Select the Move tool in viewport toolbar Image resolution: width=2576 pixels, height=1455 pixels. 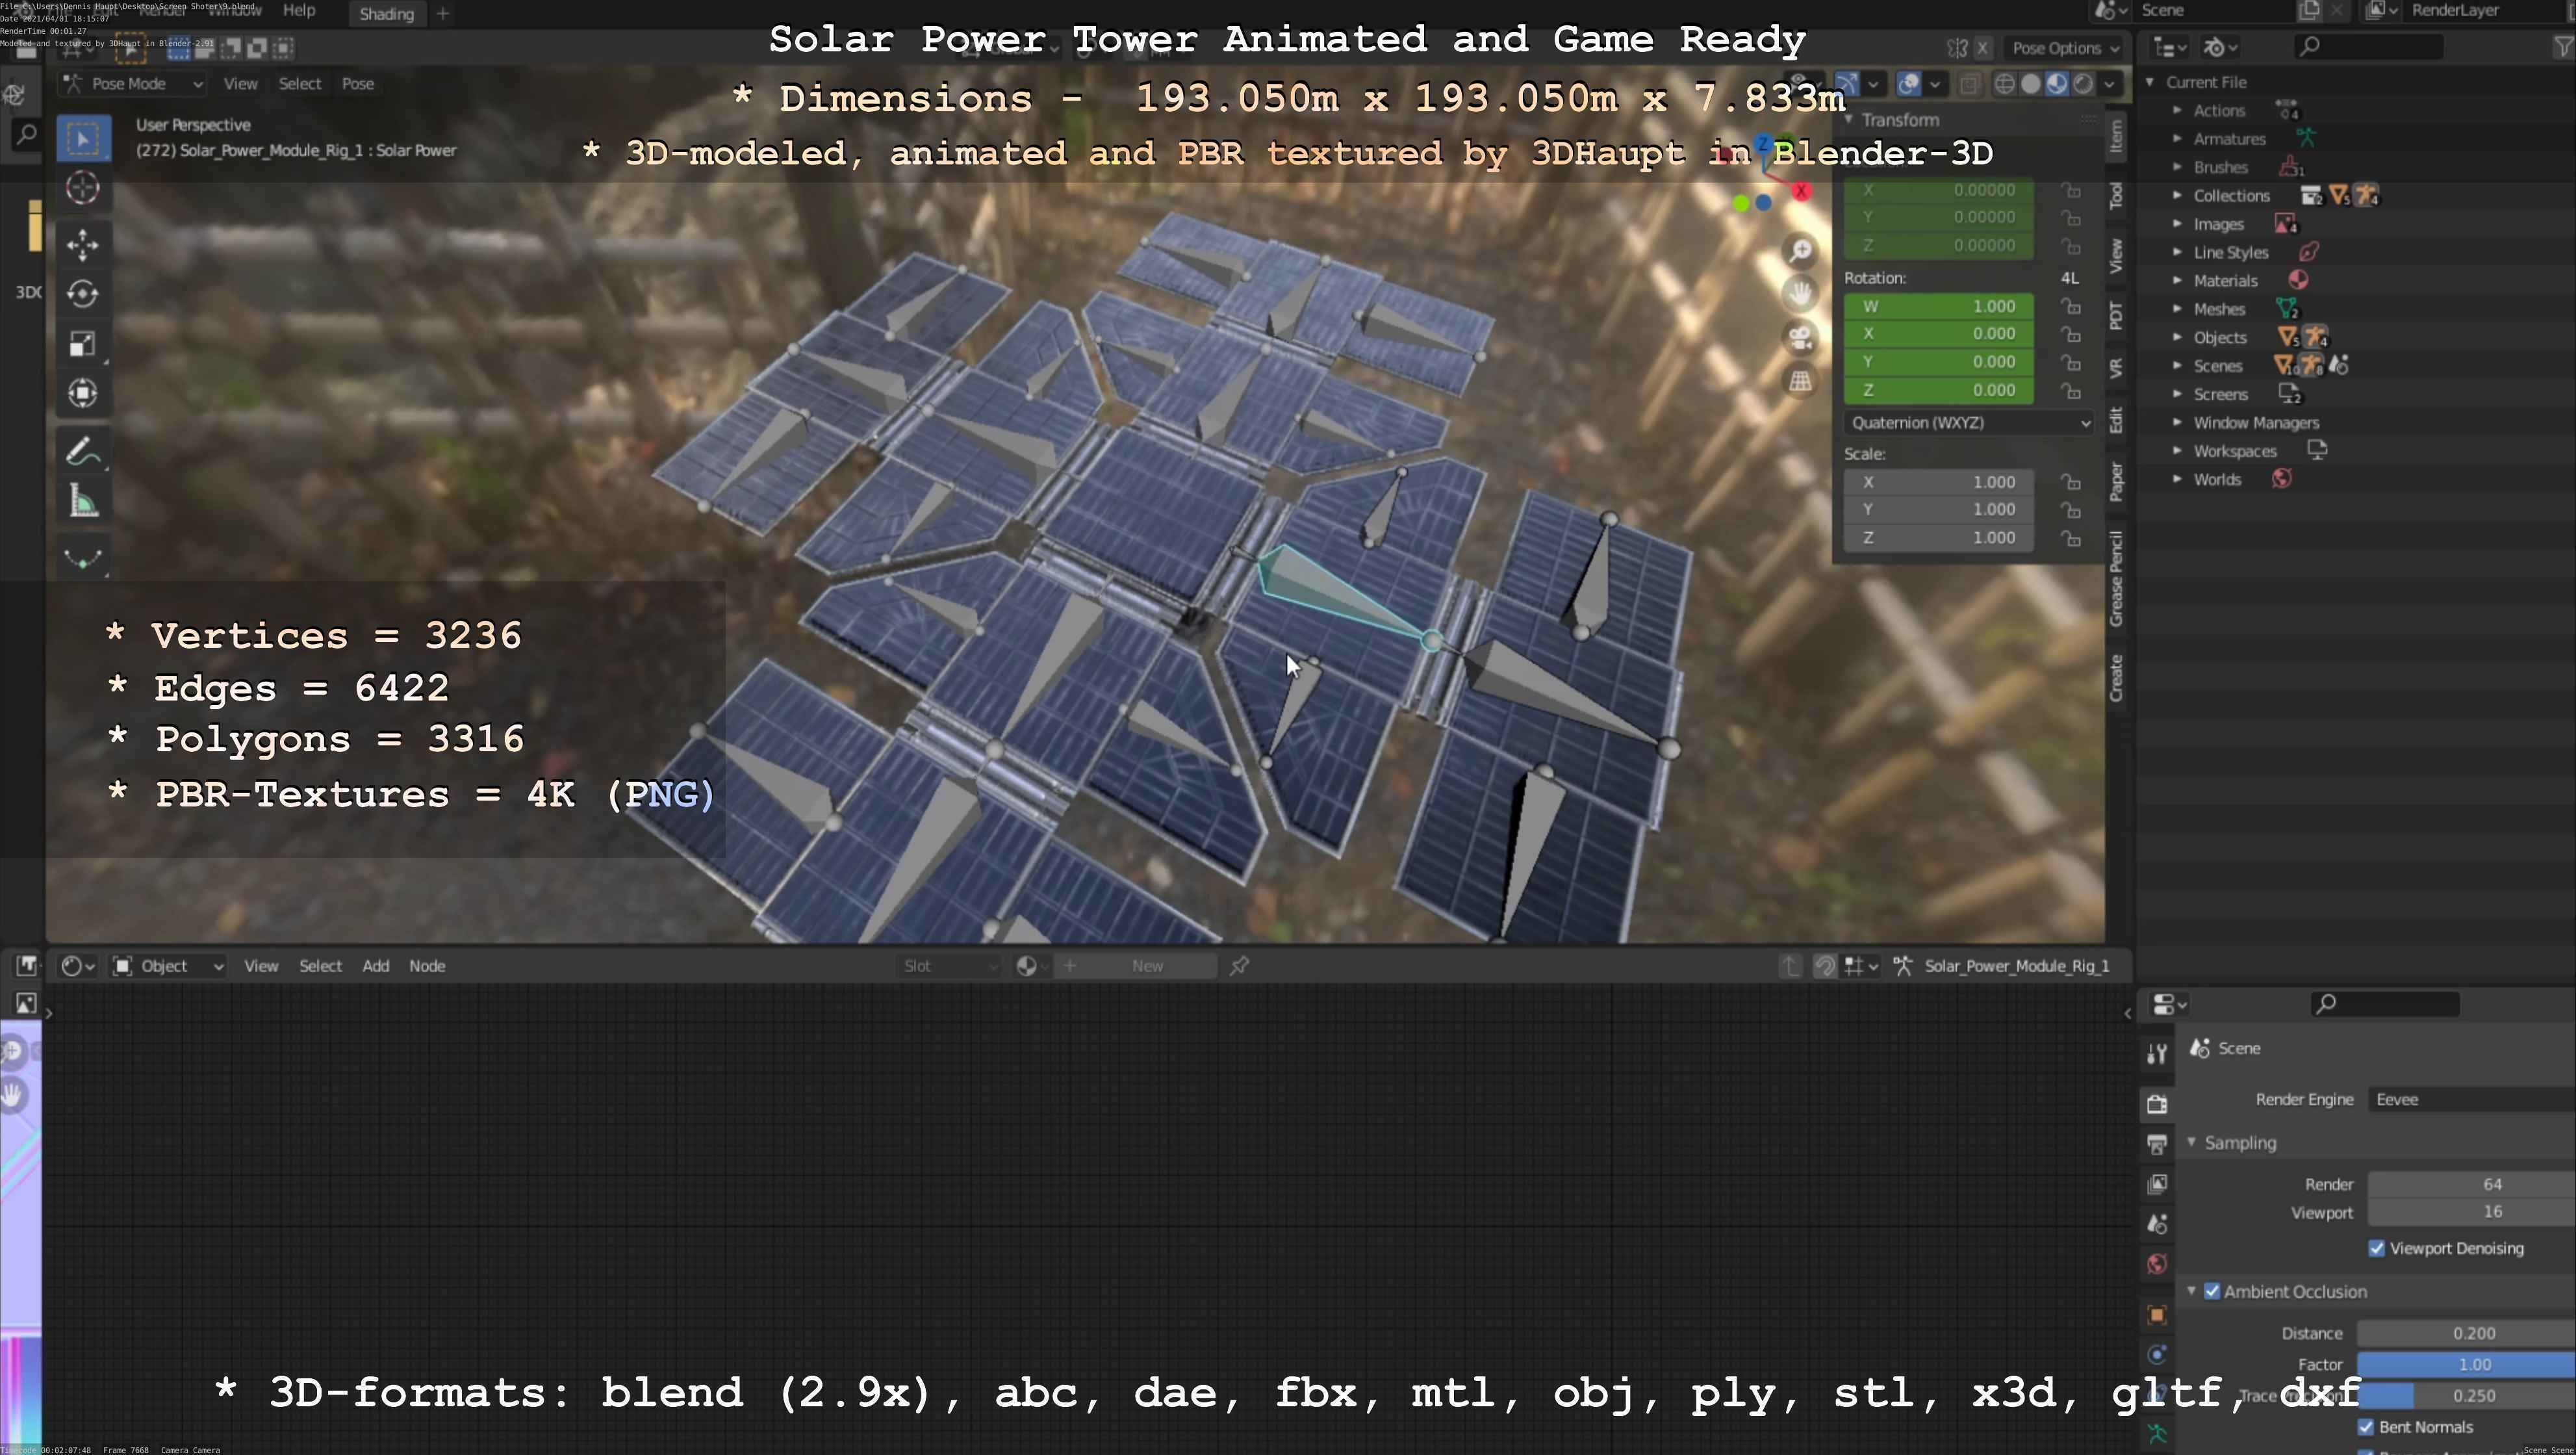click(x=82, y=244)
